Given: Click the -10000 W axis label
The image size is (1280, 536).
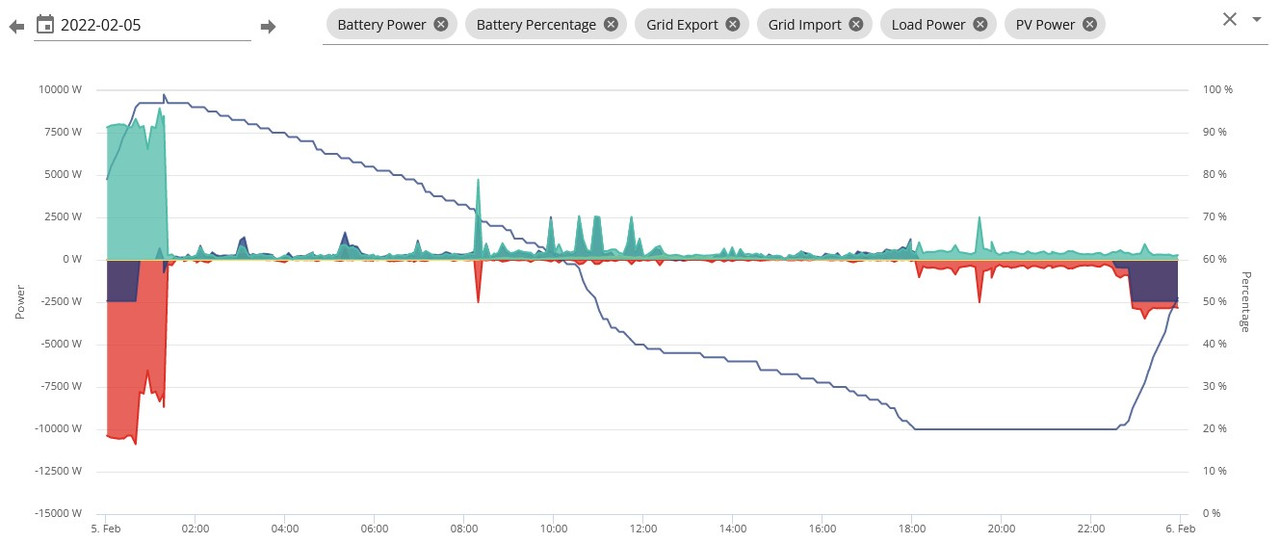Looking at the screenshot, I should [60, 428].
